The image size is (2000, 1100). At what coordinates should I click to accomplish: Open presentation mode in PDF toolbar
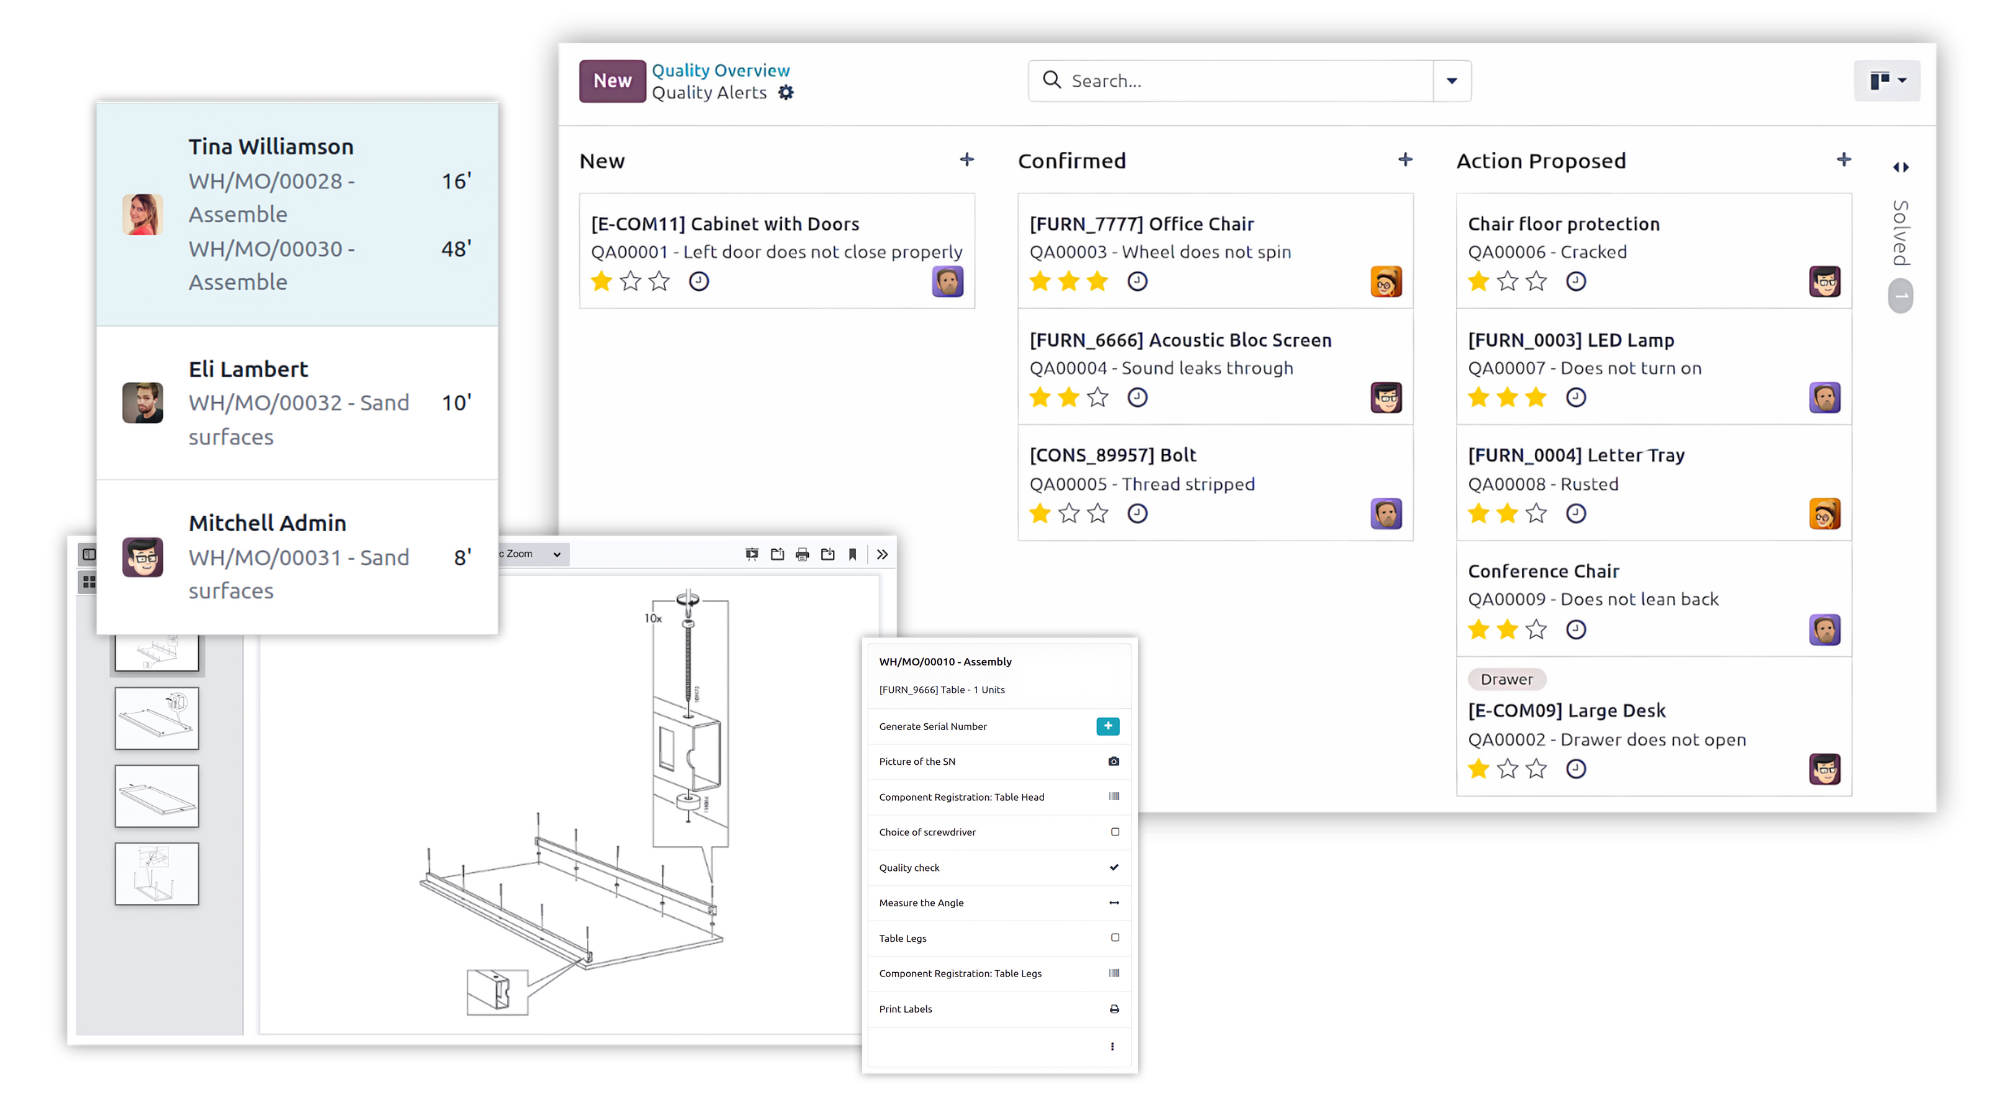(752, 554)
